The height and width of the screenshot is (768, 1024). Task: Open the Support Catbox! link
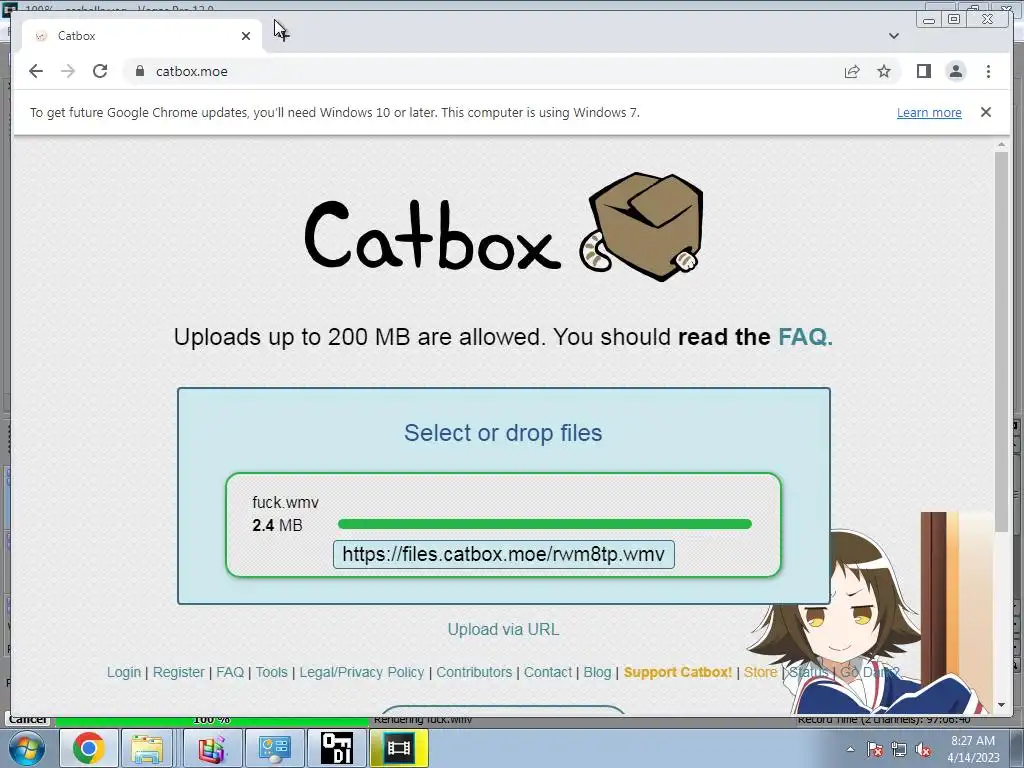(x=678, y=672)
